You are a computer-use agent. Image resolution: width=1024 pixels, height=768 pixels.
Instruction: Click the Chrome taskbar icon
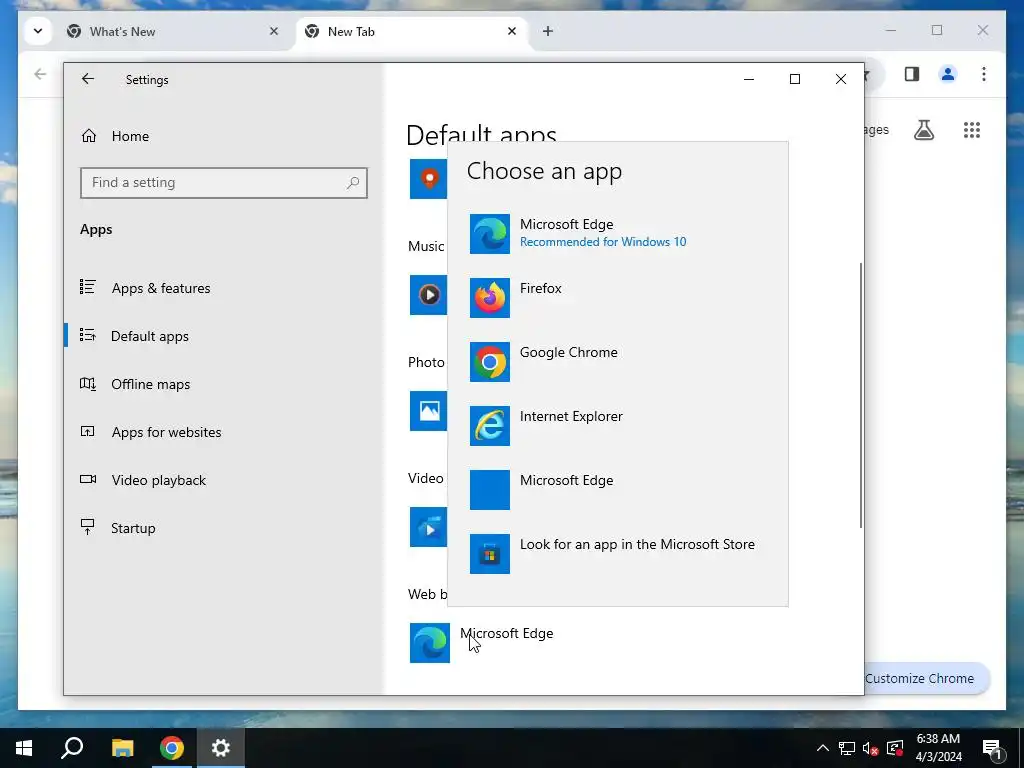[172, 748]
